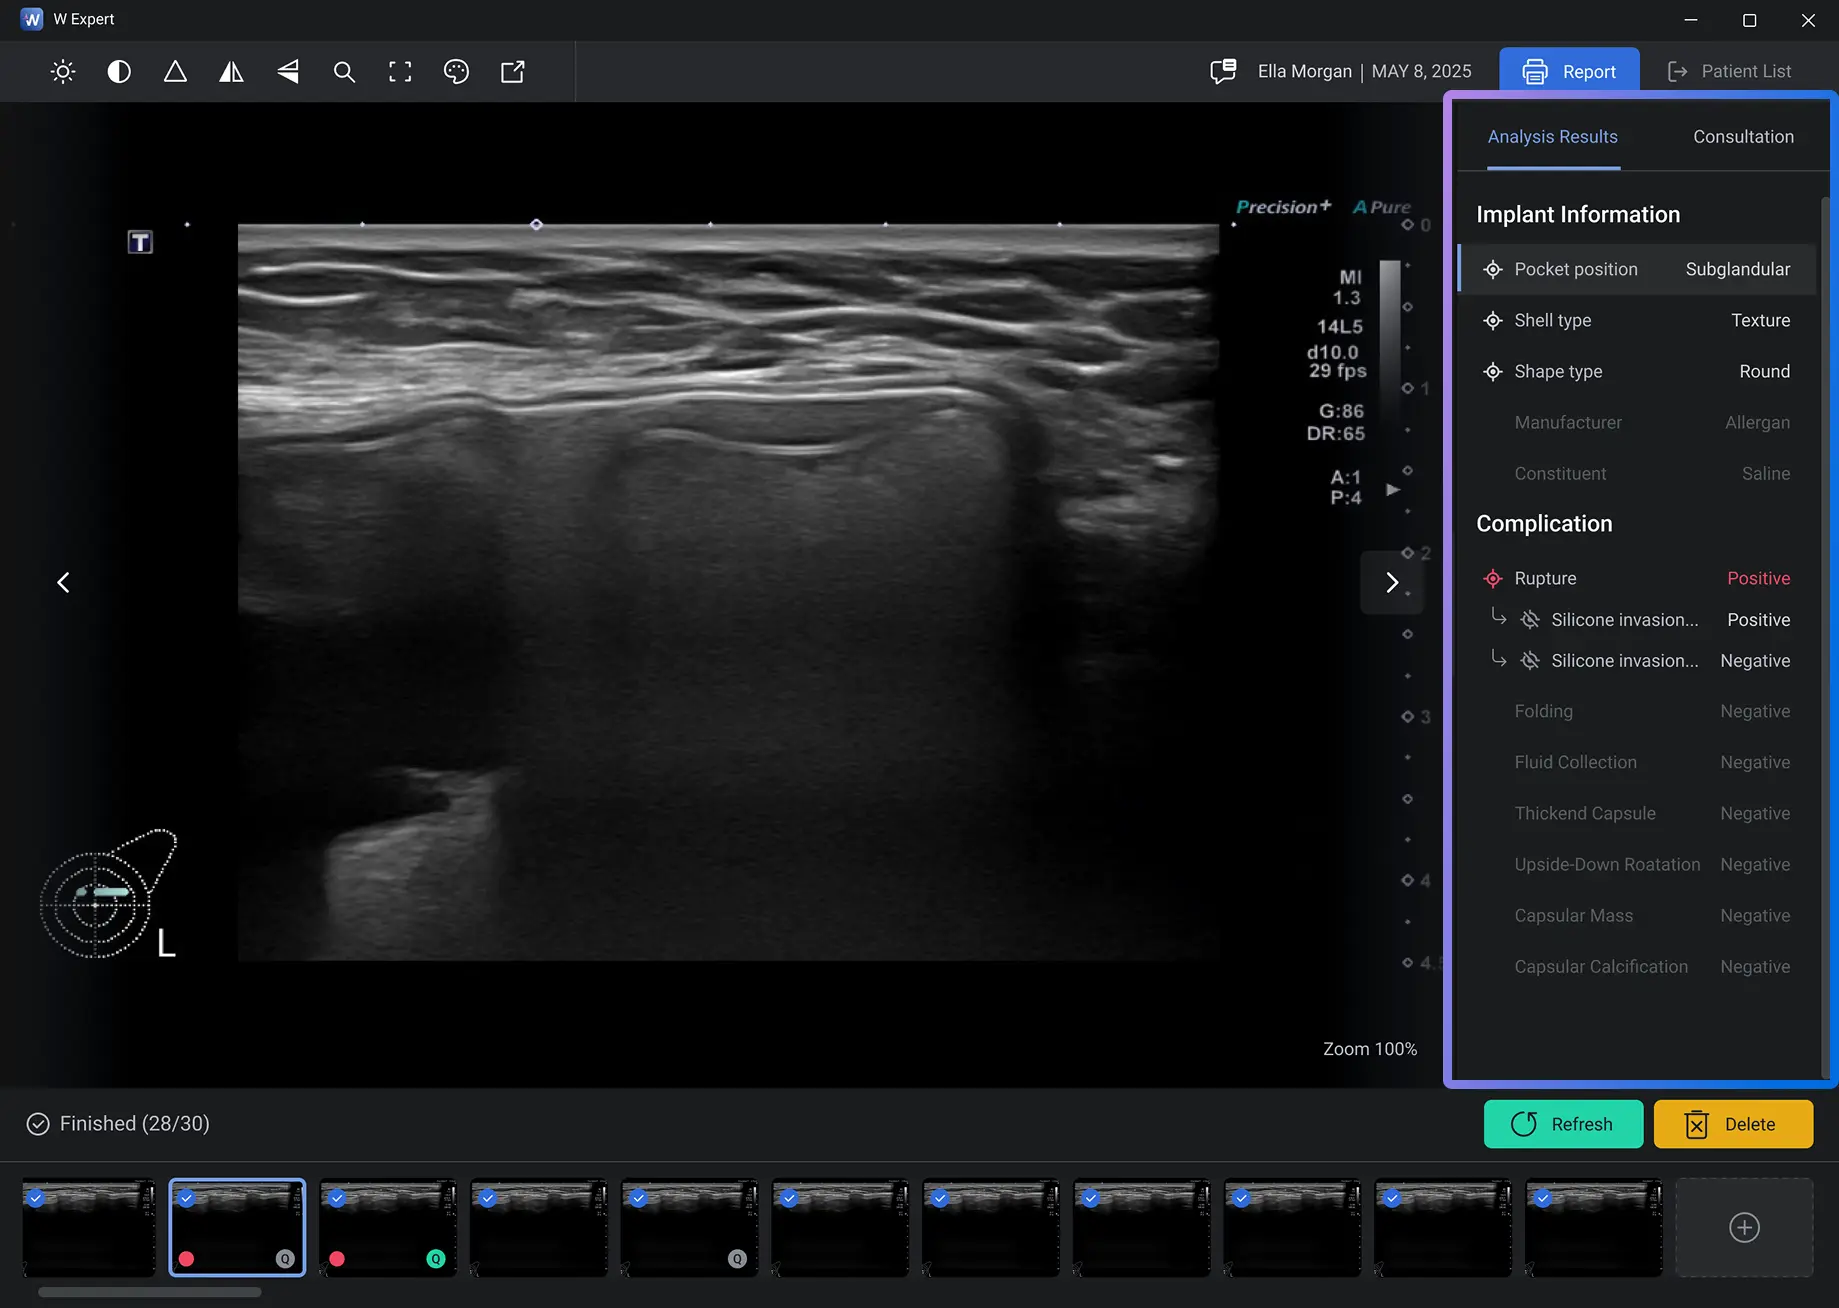Screen dimensions: 1839x1308
Task: Flip the ultrasound image vertically
Action: click(287, 71)
